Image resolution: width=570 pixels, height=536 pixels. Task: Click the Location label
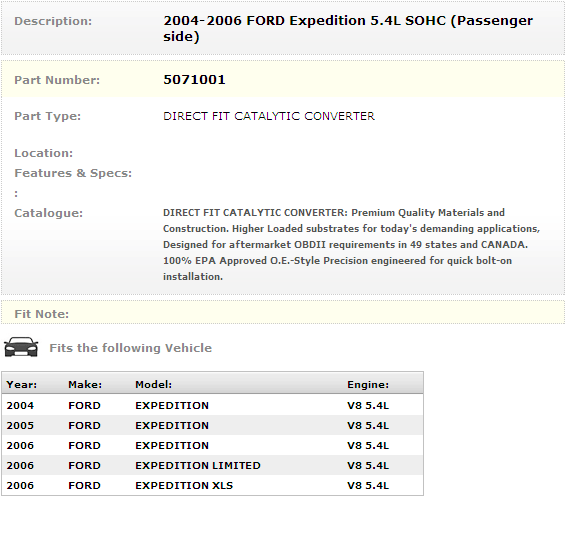click(x=44, y=153)
